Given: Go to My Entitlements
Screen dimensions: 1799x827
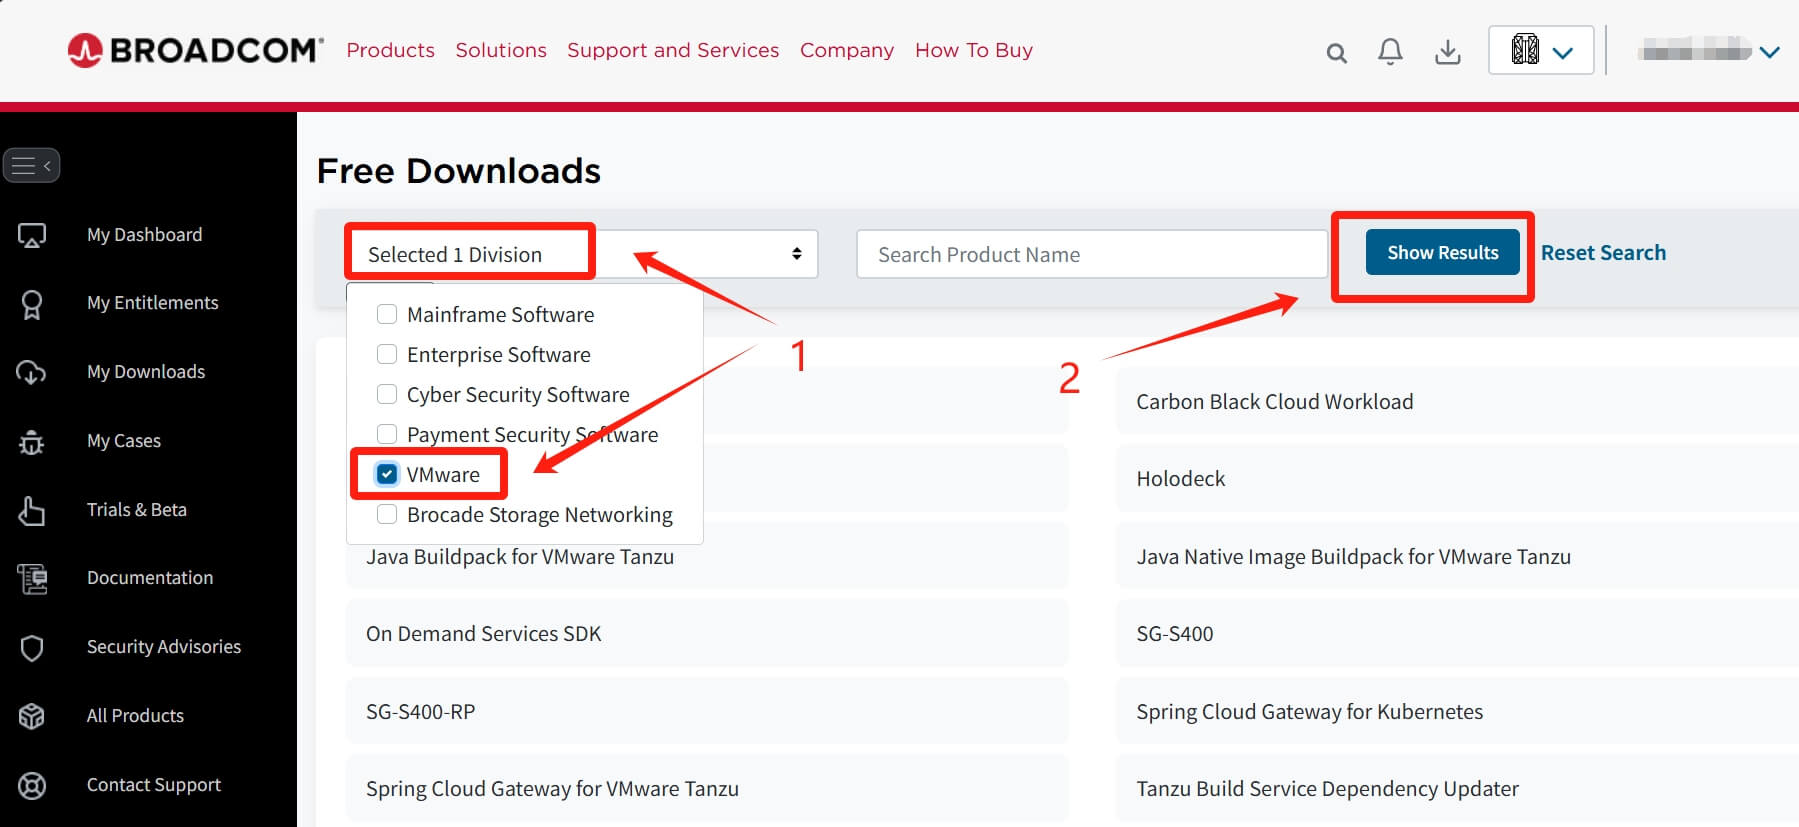Looking at the screenshot, I should [152, 303].
